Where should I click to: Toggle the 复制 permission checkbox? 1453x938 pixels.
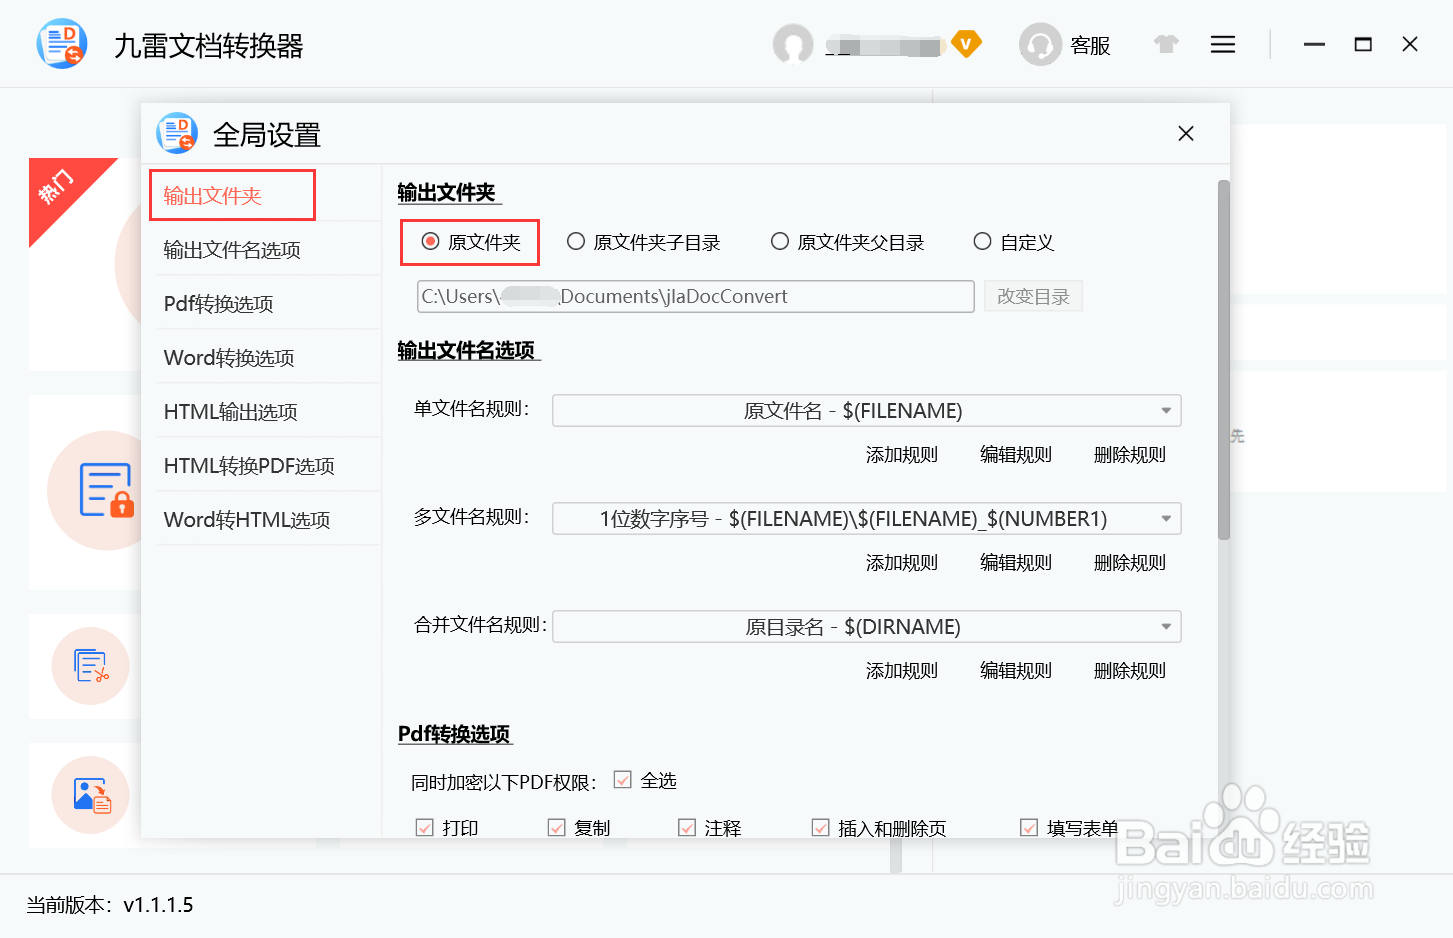pos(557,828)
